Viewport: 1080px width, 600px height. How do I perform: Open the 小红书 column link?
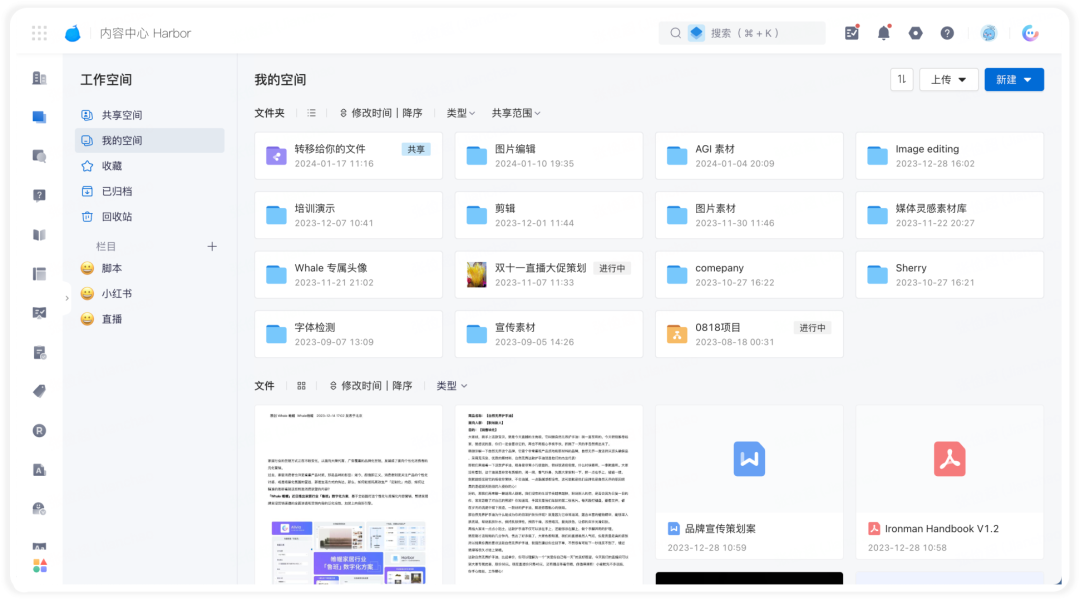click(x=116, y=293)
